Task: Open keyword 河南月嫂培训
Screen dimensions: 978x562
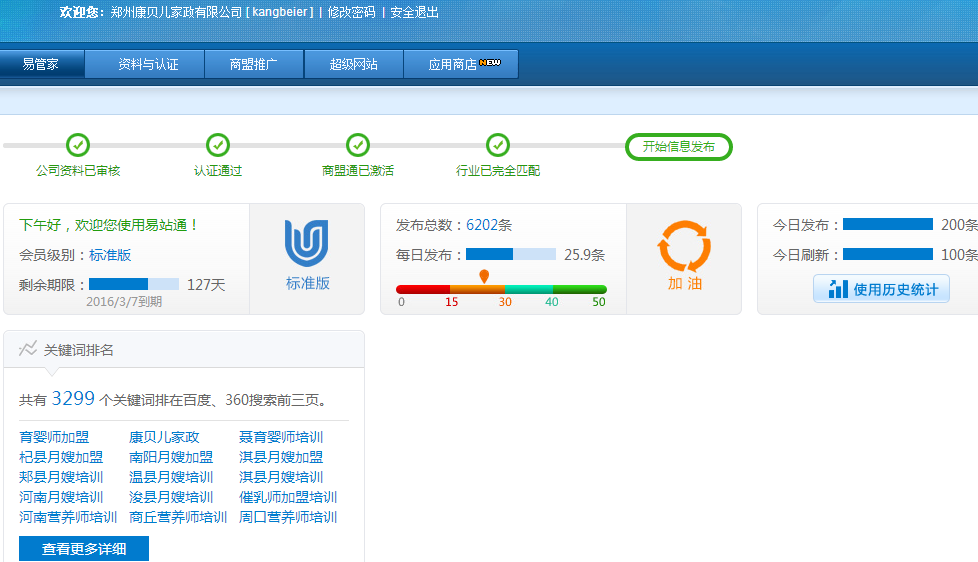Action: tap(61, 497)
